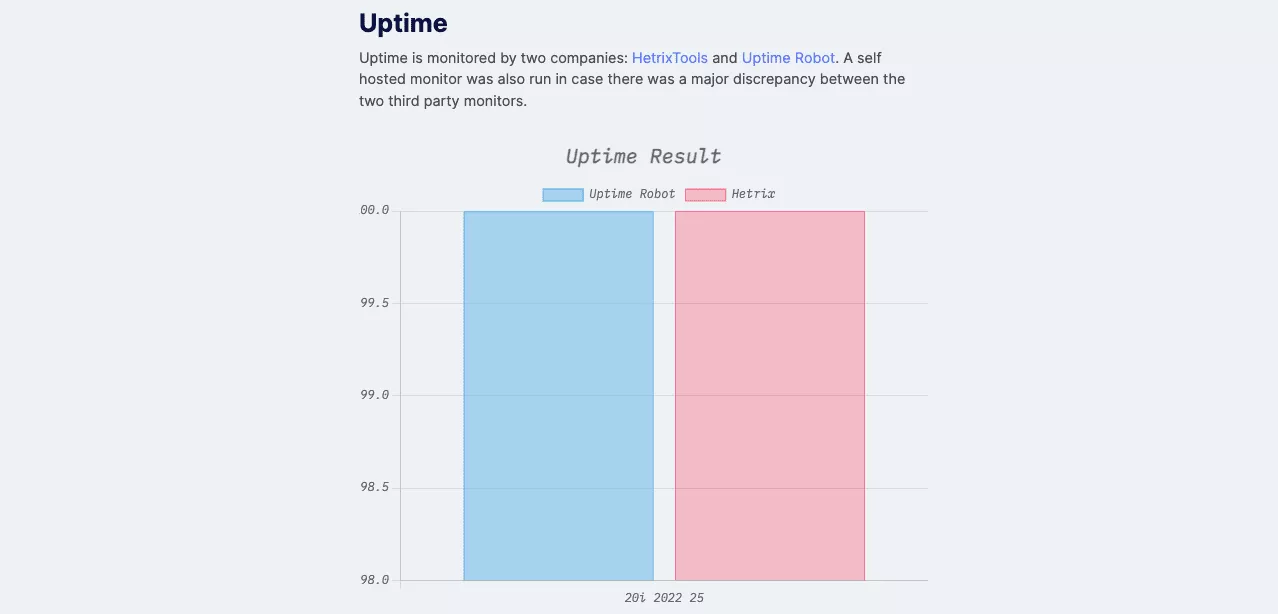Click the Hetrix legend label text
Screen dimensions: 1278x614
pyautogui.click(x=753, y=194)
